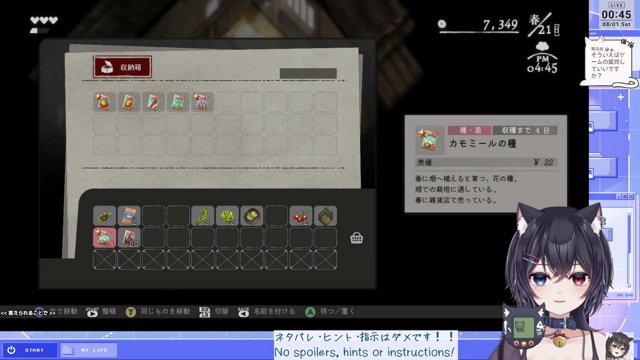Click the cloud weather icon
Viewport: 640px width, 360px height.
pyautogui.click(x=542, y=46)
